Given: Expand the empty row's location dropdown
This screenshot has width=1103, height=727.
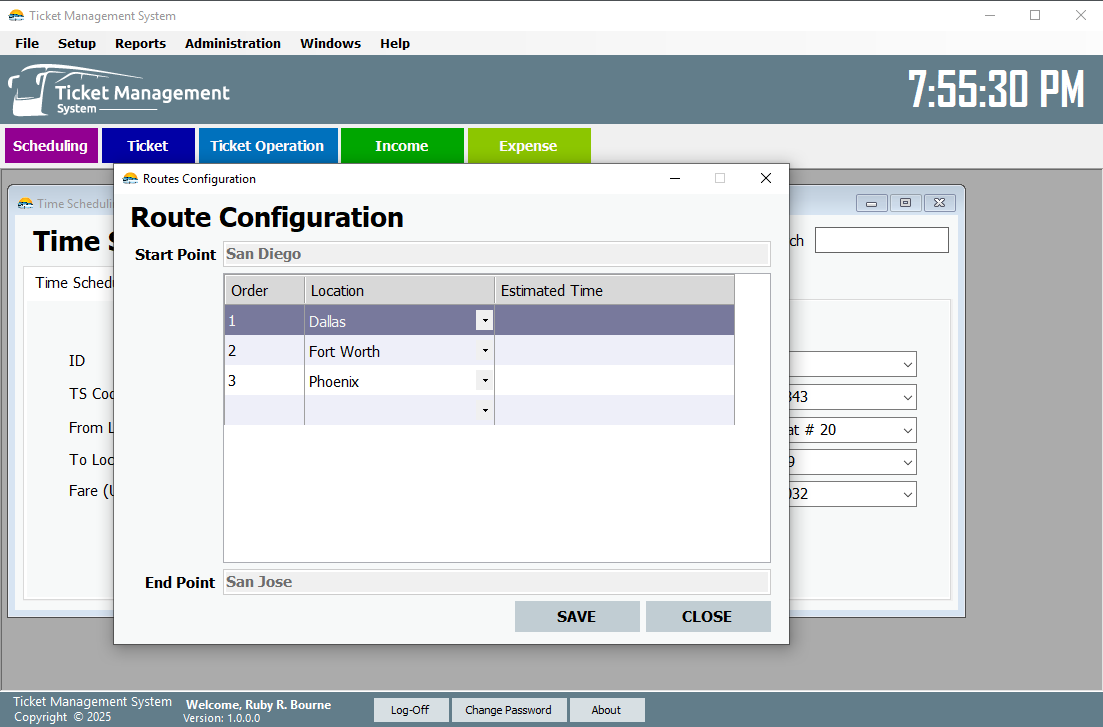Looking at the screenshot, I should (484, 410).
